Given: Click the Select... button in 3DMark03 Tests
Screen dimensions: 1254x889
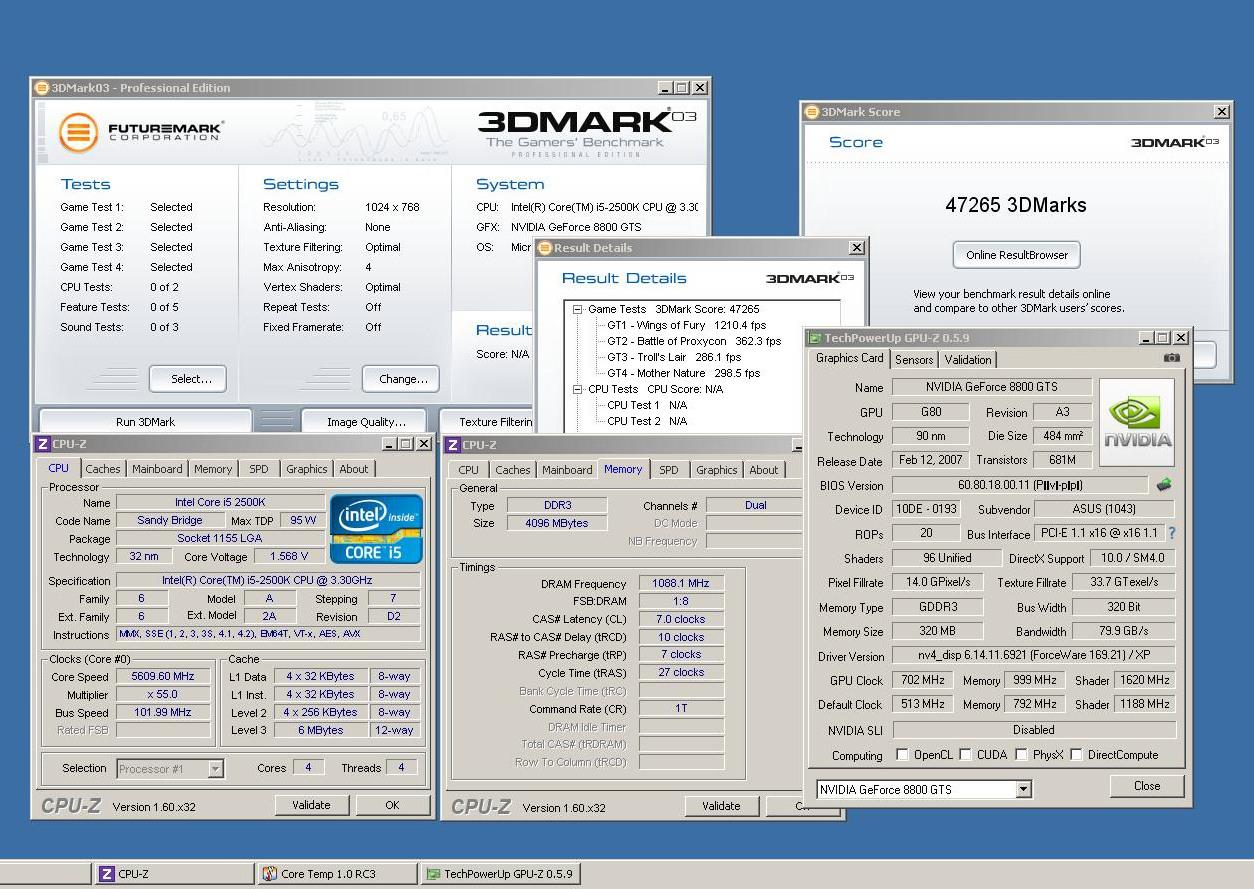Looking at the screenshot, I should click(187, 379).
